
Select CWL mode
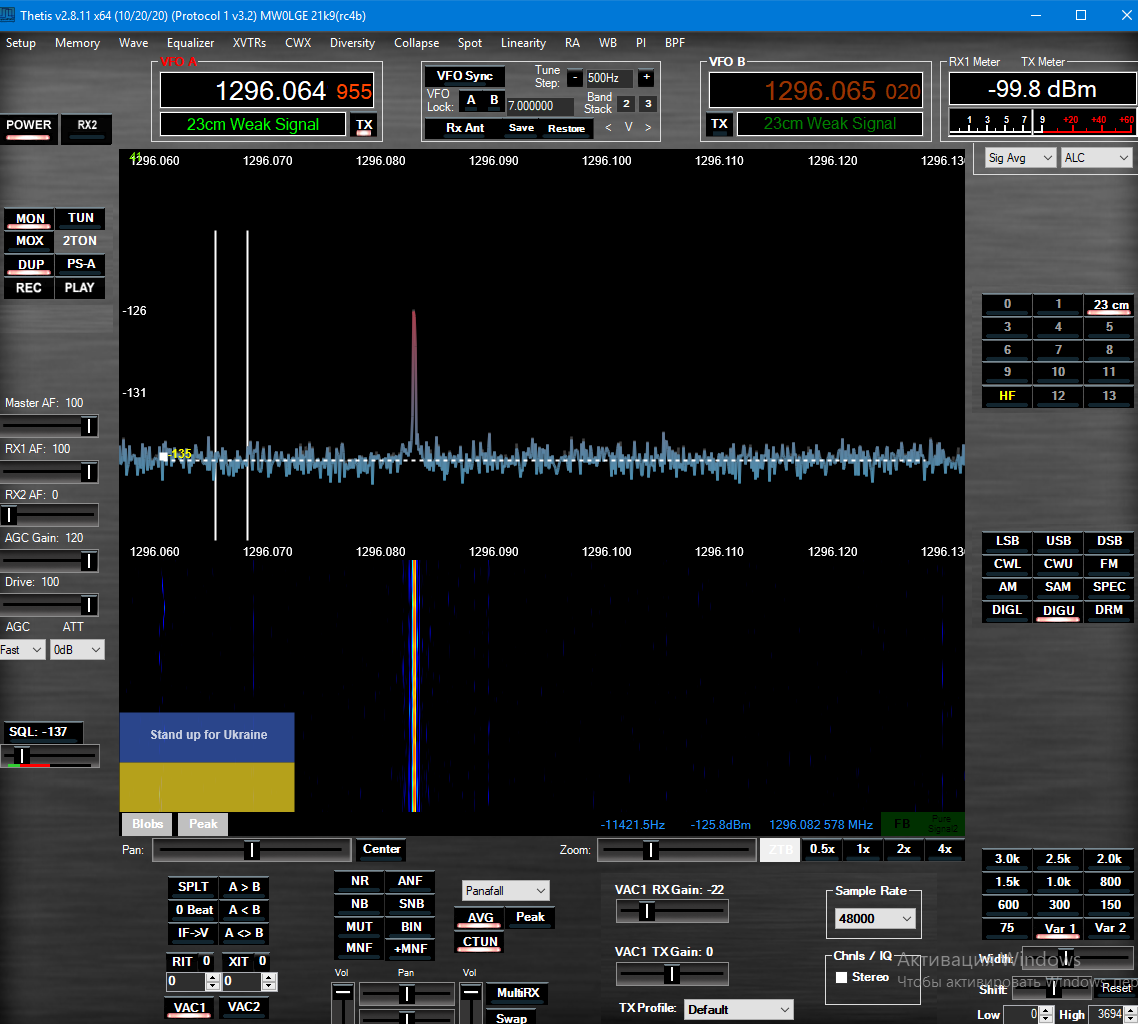pyautogui.click(x=1007, y=564)
